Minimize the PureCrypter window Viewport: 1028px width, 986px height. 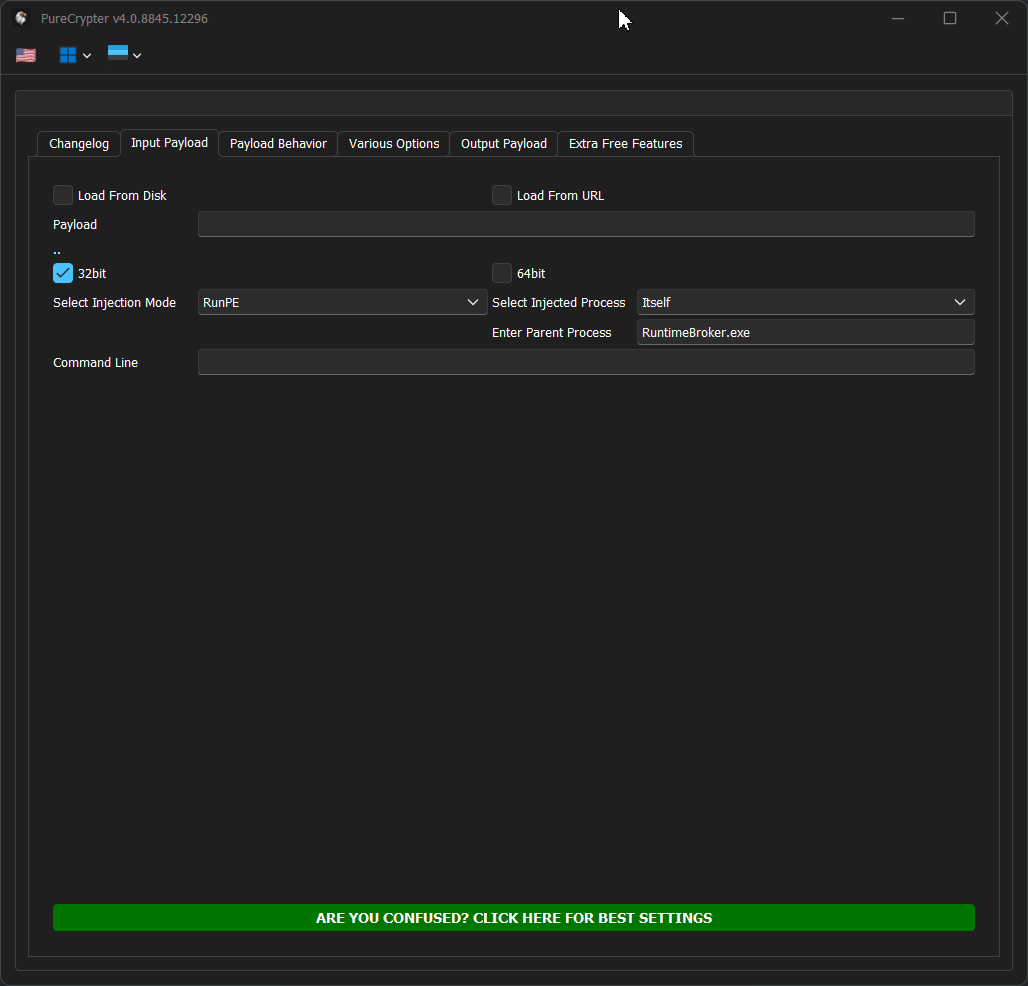pos(898,18)
